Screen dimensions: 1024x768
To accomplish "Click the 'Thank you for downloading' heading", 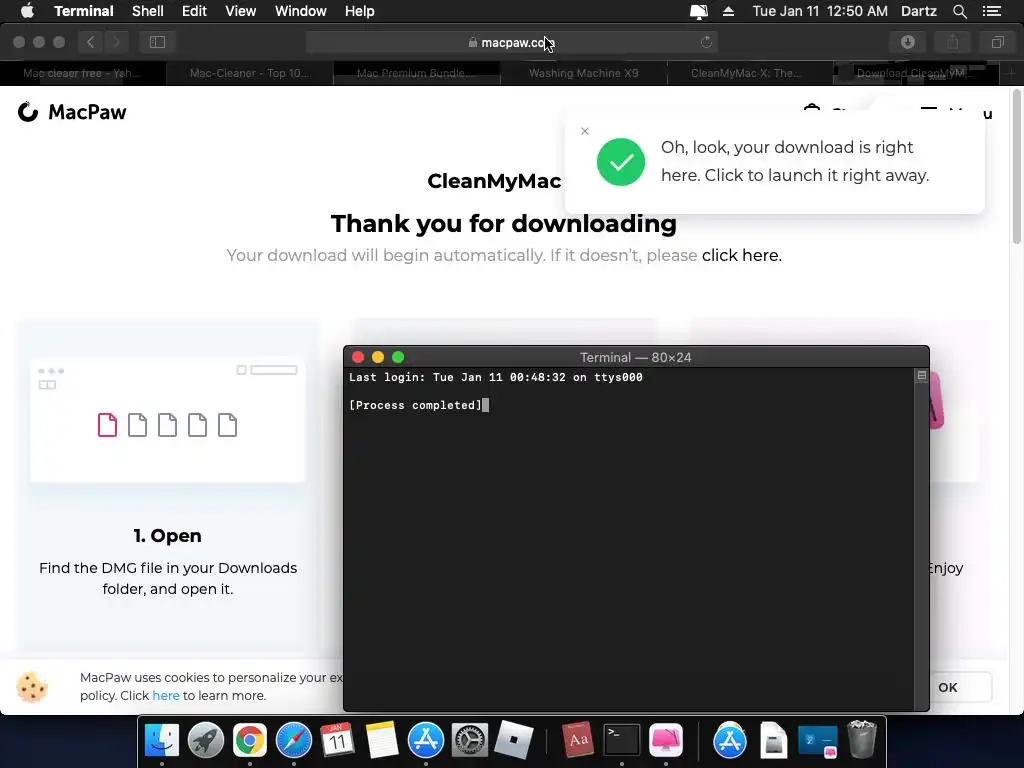I will (x=504, y=223).
